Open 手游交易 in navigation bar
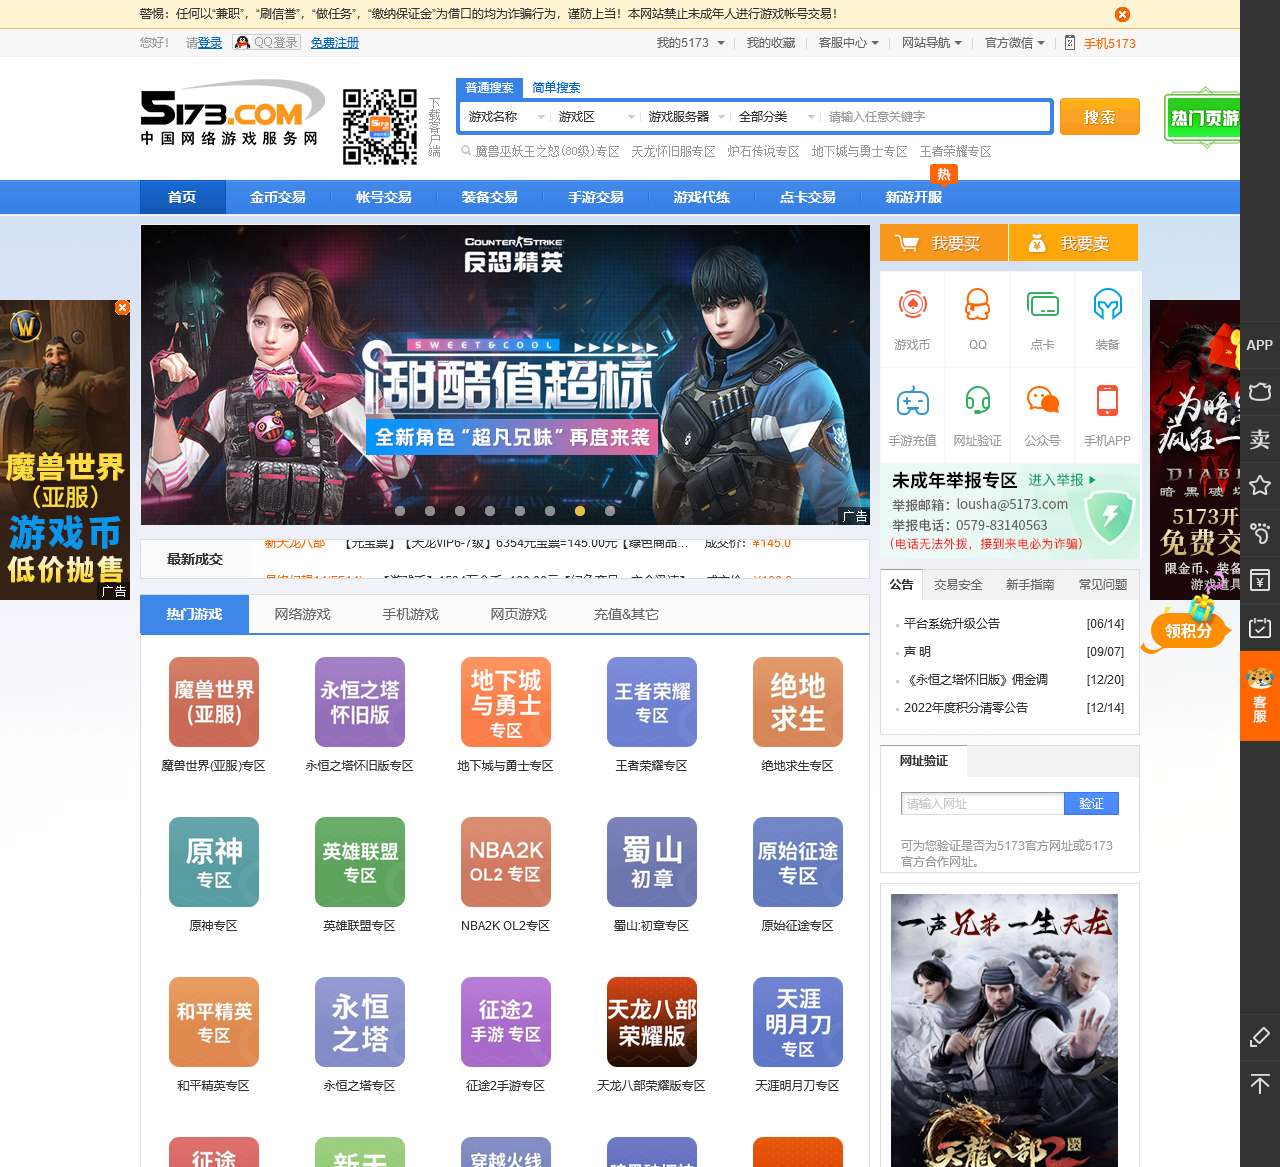Viewport: 1280px width, 1167px height. click(x=596, y=197)
